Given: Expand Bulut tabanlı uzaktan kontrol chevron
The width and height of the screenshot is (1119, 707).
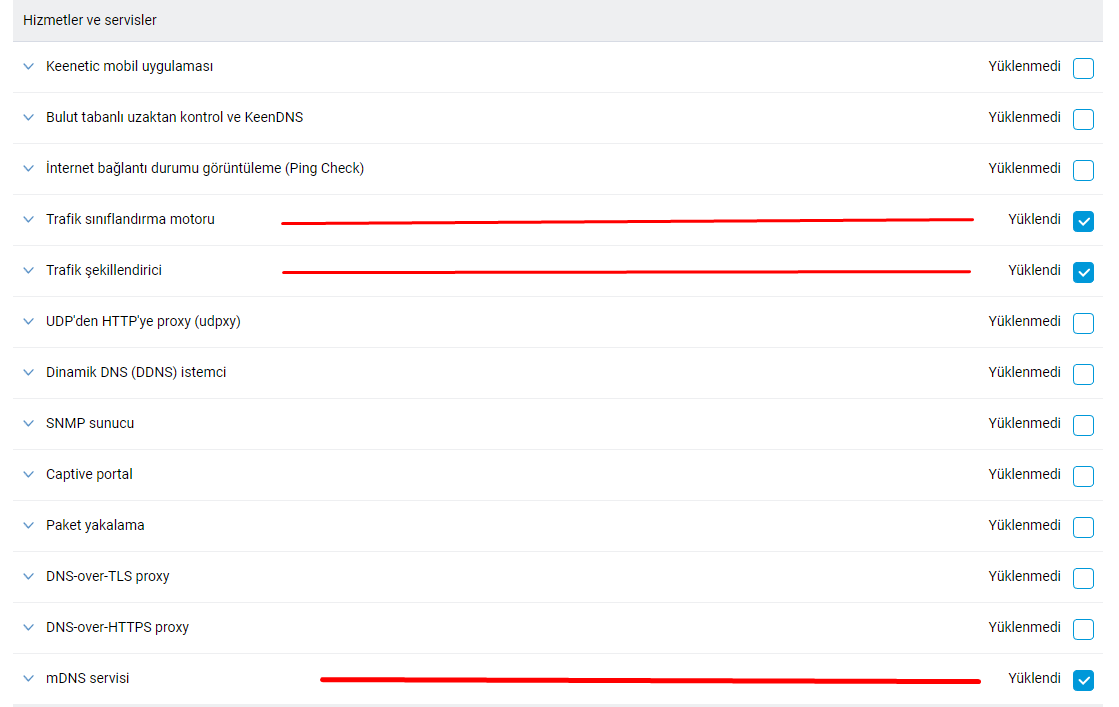Looking at the screenshot, I should click(29, 117).
